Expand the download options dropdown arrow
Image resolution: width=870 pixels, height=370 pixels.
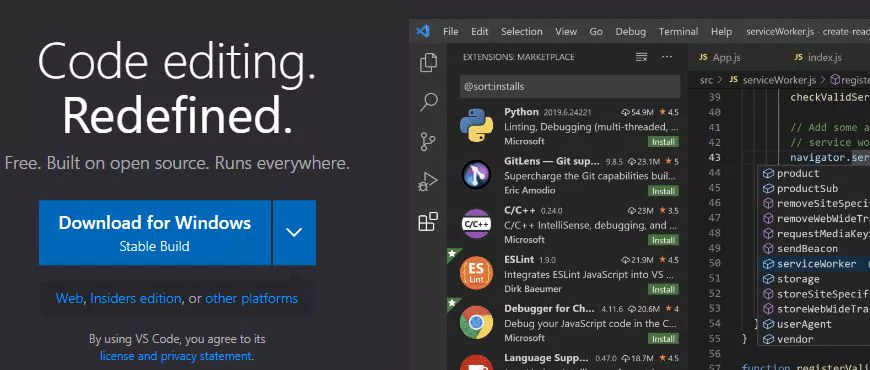coord(295,232)
